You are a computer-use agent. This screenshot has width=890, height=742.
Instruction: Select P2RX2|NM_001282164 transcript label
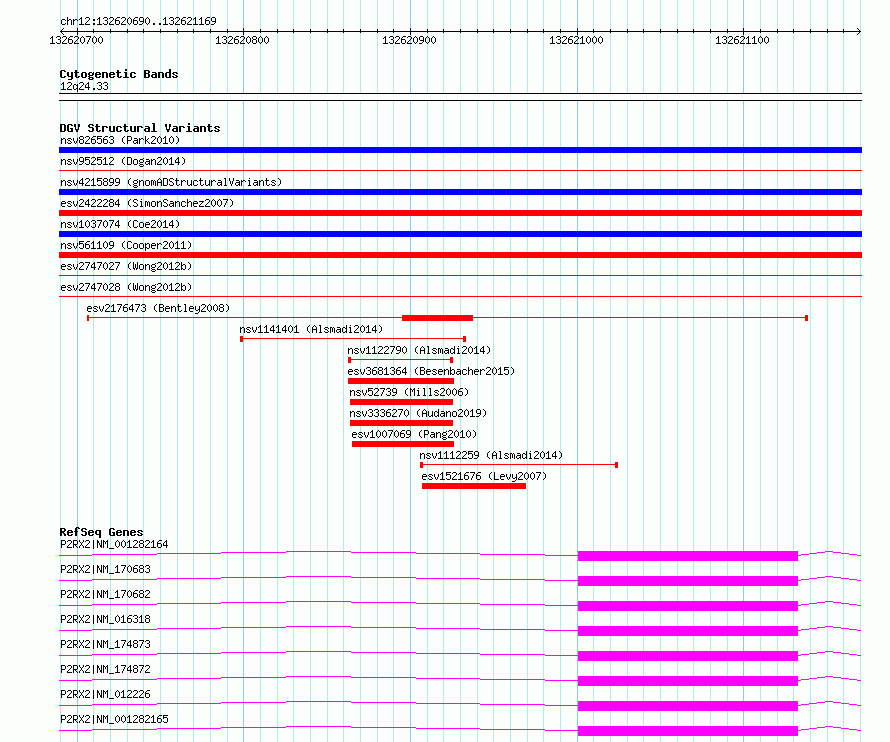[114, 544]
